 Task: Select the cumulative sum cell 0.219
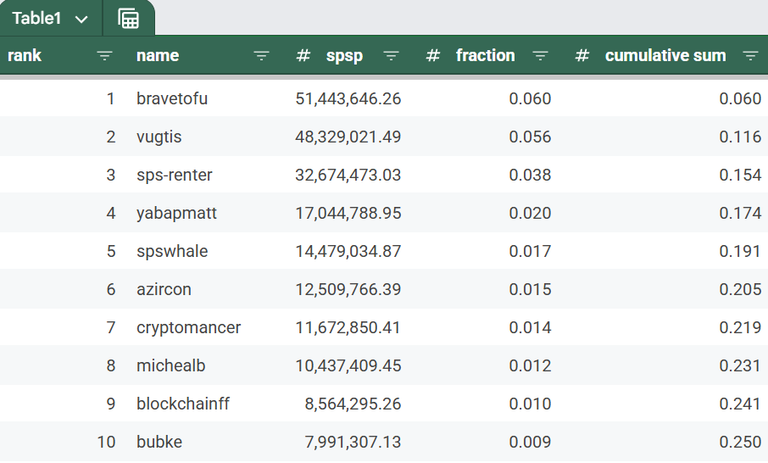[740, 328]
